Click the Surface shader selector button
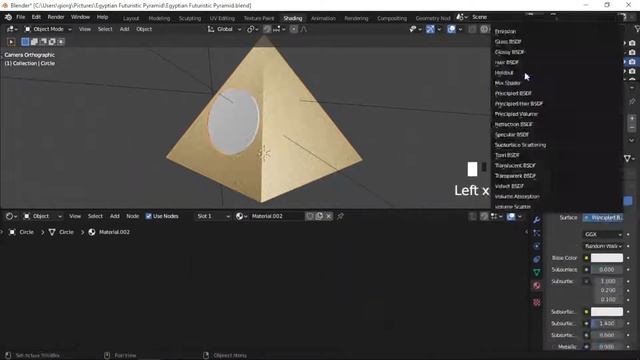Image resolution: width=640 pixels, height=360 pixels. point(603,218)
